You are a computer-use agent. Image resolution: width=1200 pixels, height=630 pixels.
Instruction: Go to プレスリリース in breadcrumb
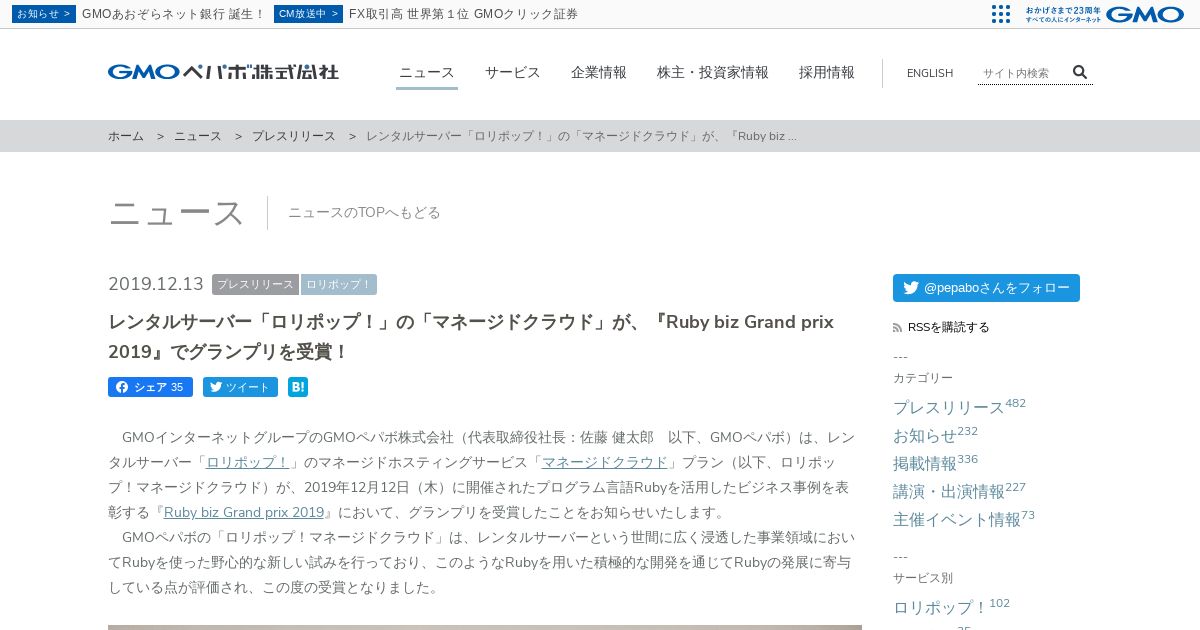click(x=294, y=136)
